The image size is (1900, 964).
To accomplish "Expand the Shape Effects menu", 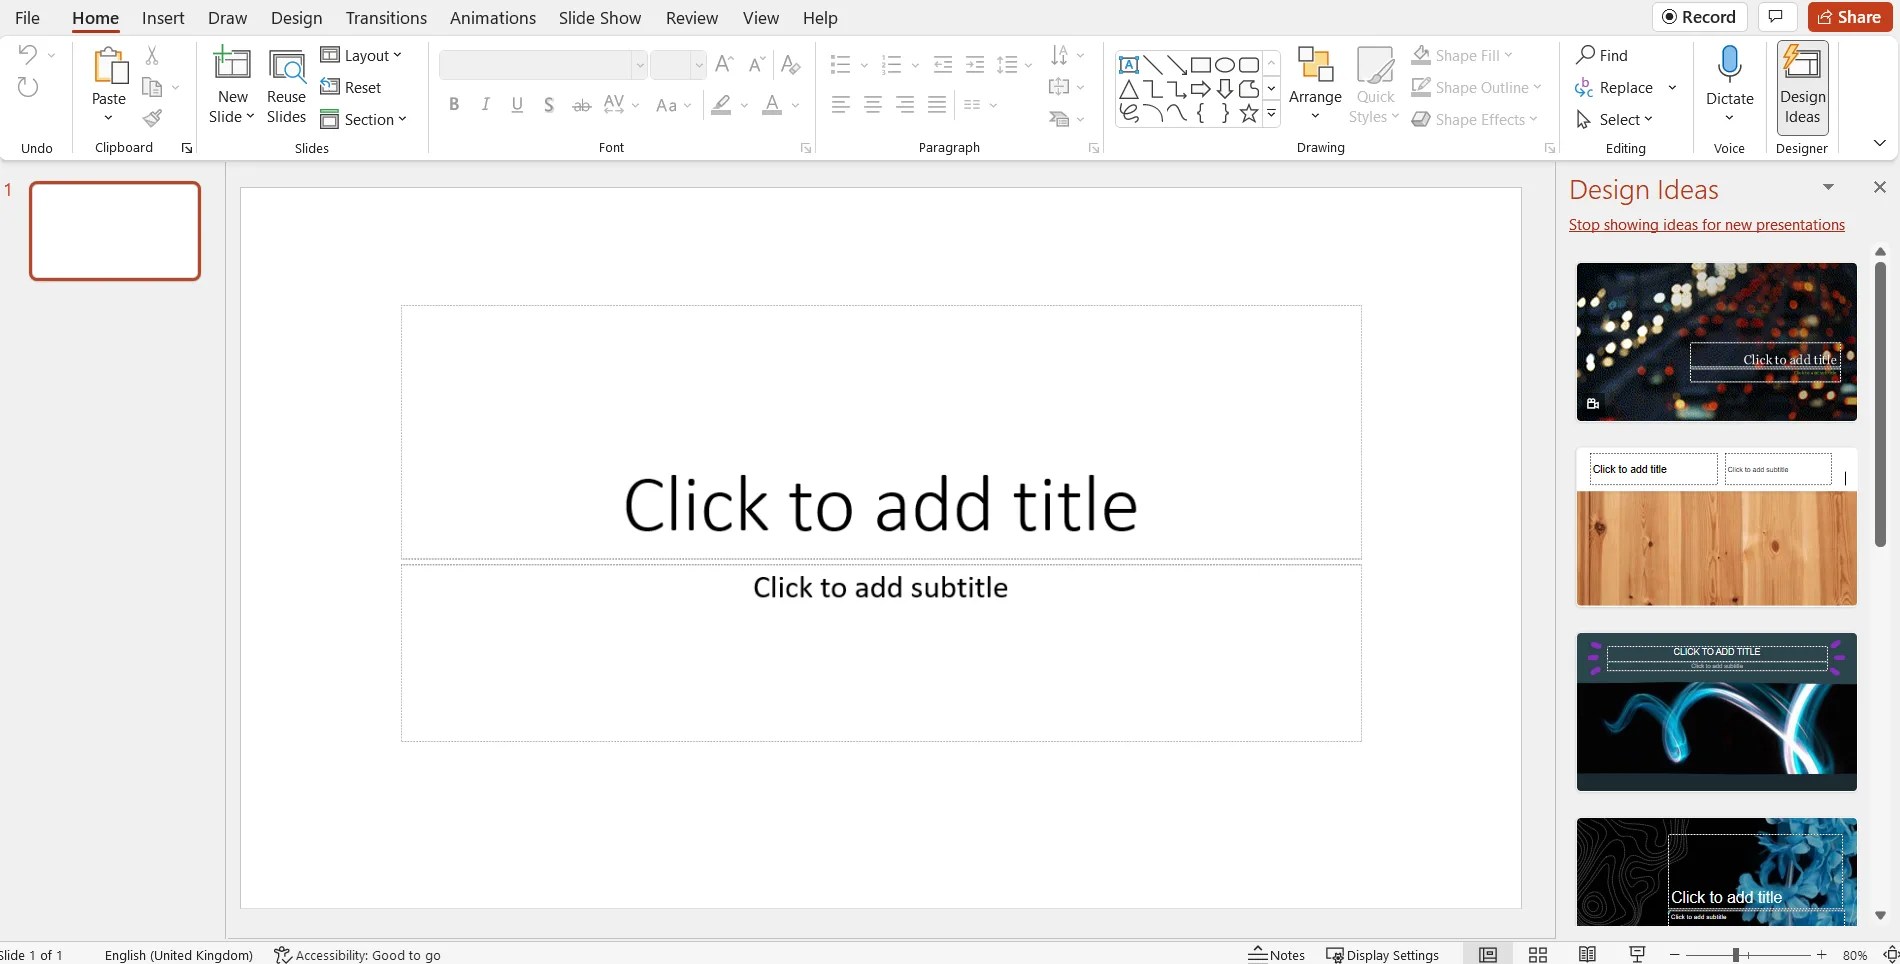I will tap(1474, 119).
